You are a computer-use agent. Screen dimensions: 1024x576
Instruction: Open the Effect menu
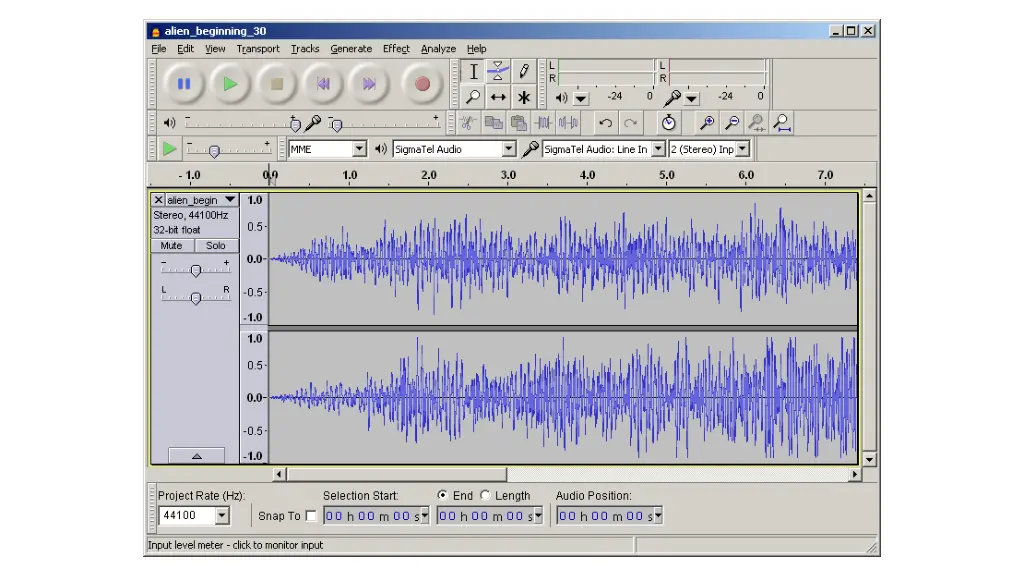[x=396, y=49]
